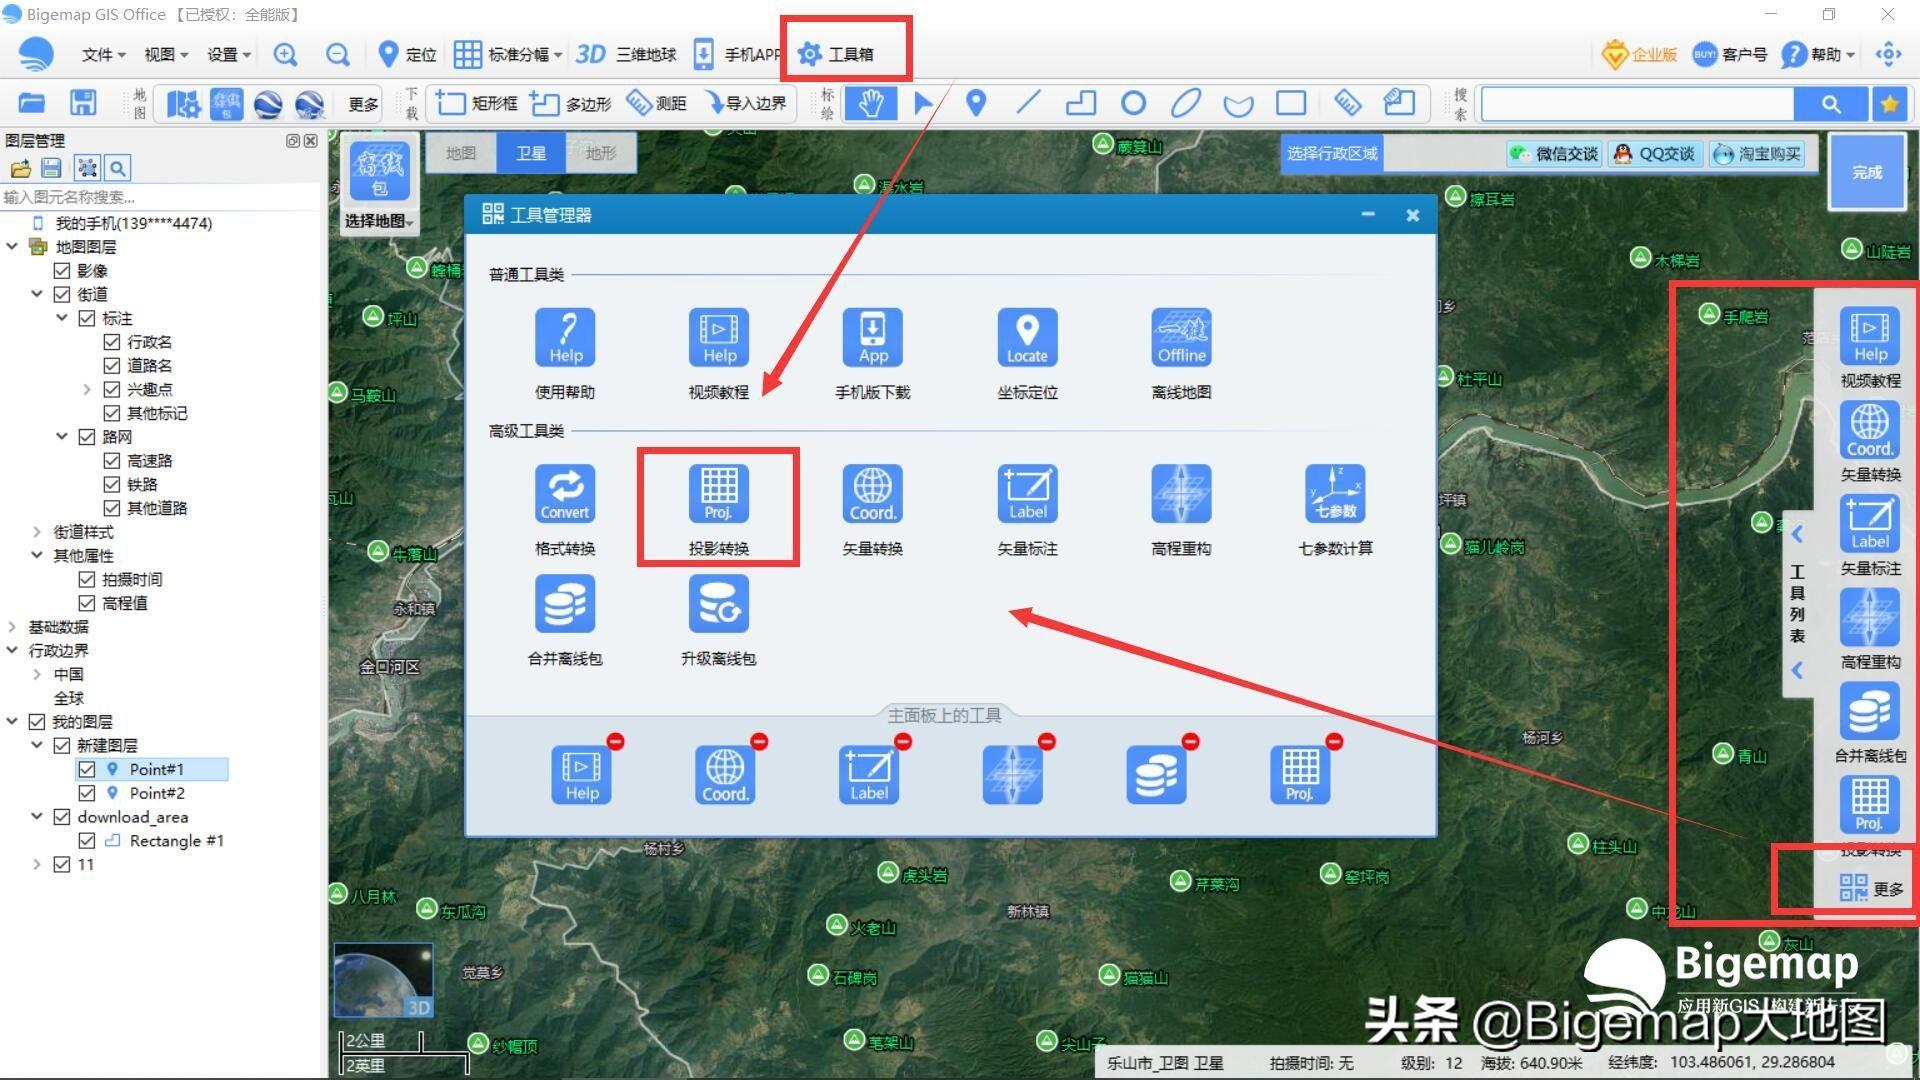Click the 选择行政区域 button
This screenshot has width=1920, height=1080.
click(1331, 153)
